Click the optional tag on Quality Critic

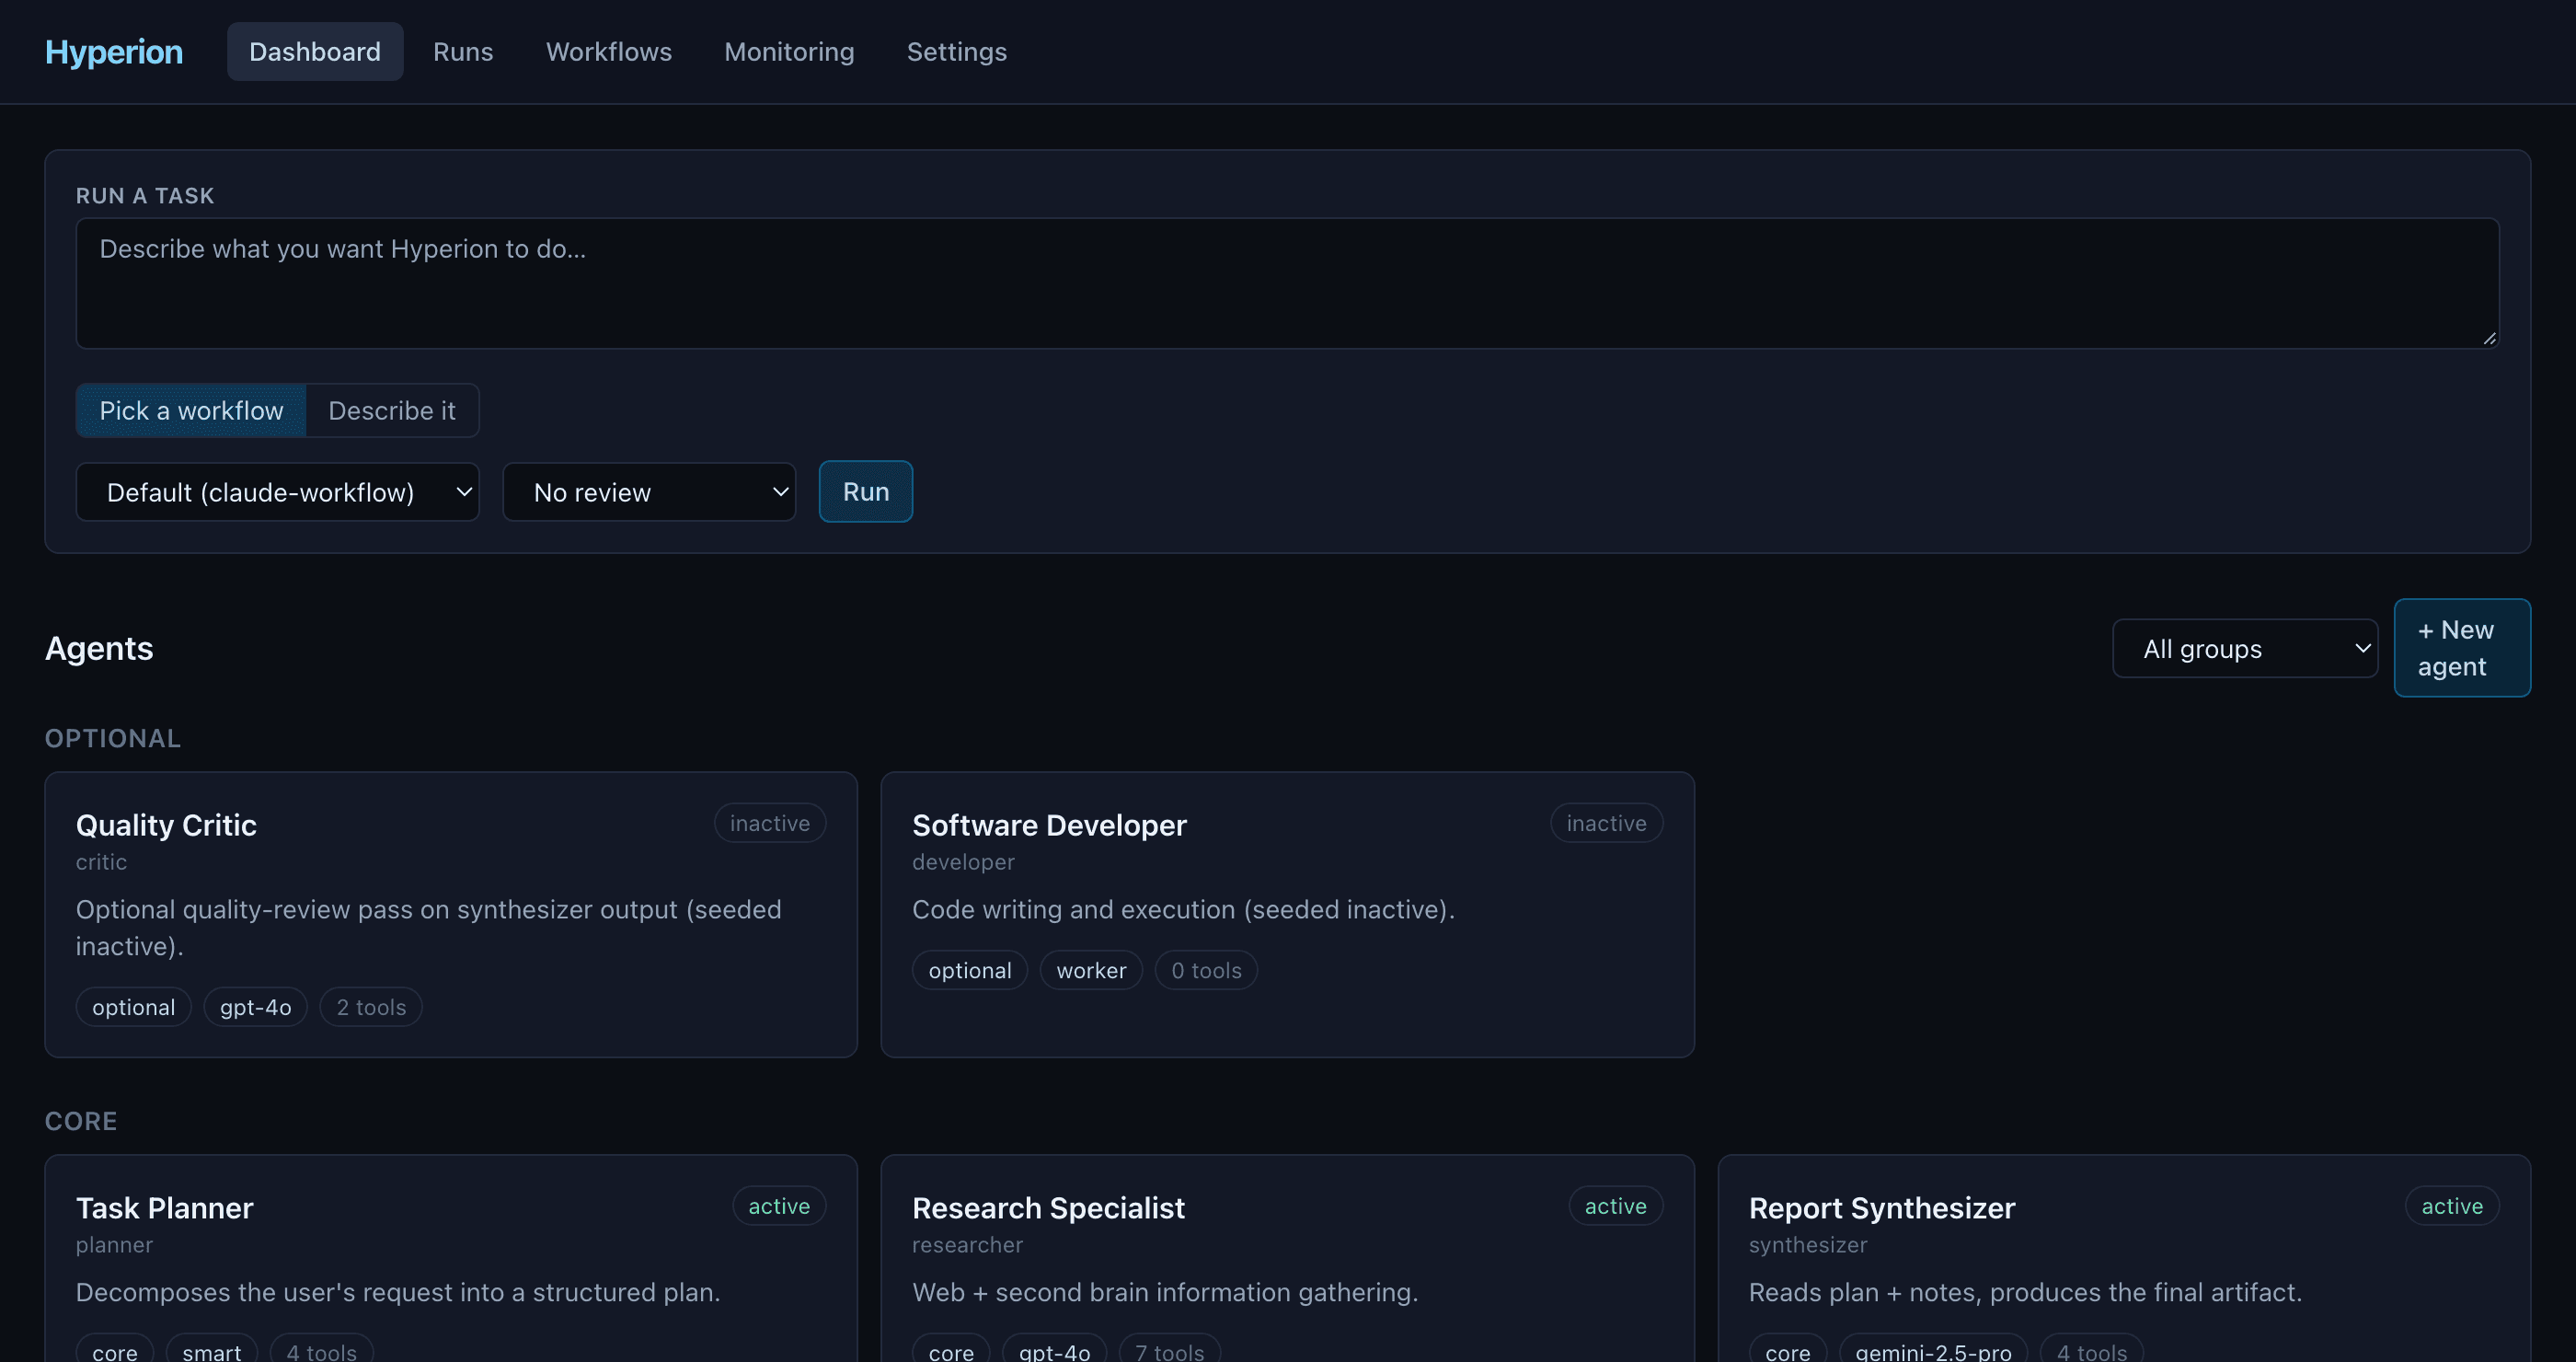pos(134,1007)
